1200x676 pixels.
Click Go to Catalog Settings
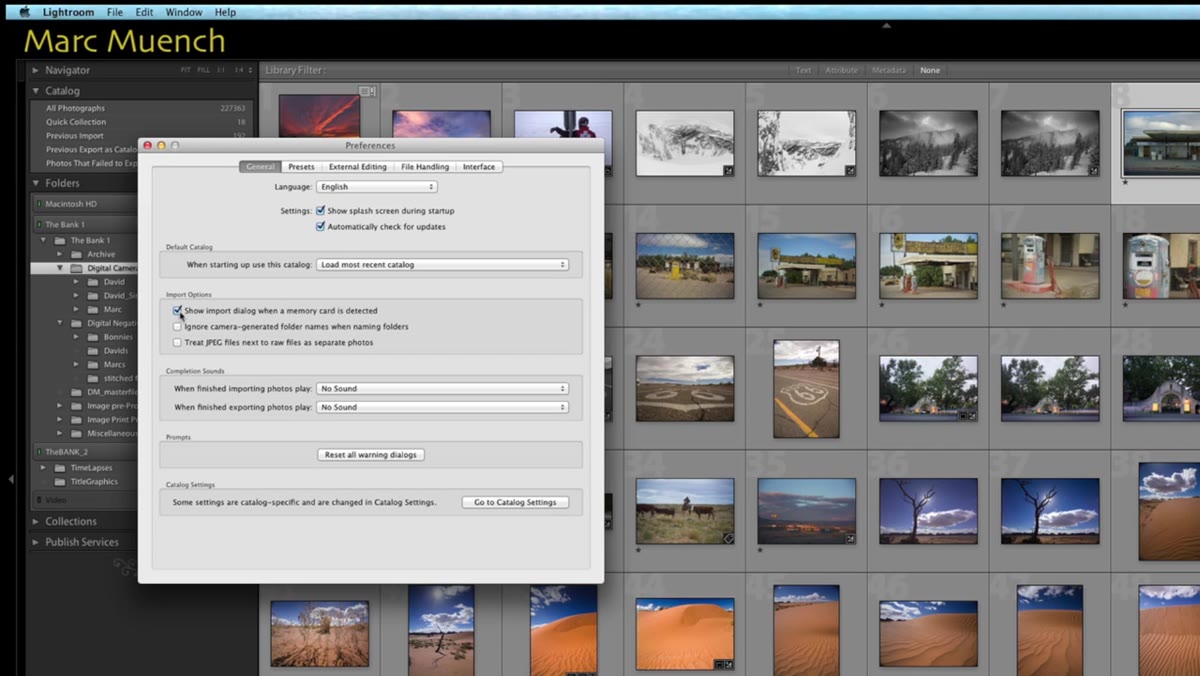(x=515, y=502)
